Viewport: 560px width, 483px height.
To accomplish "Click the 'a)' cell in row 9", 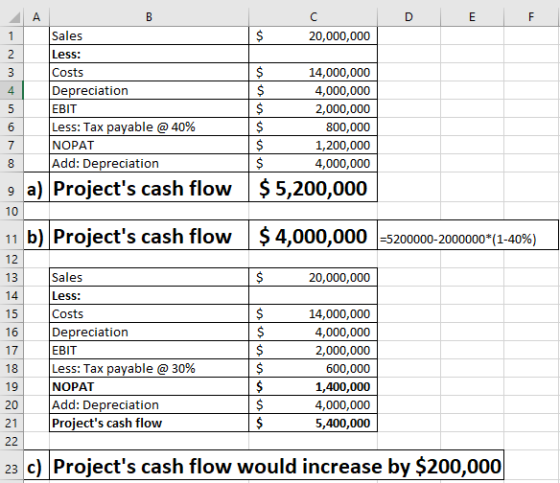I will (36, 187).
